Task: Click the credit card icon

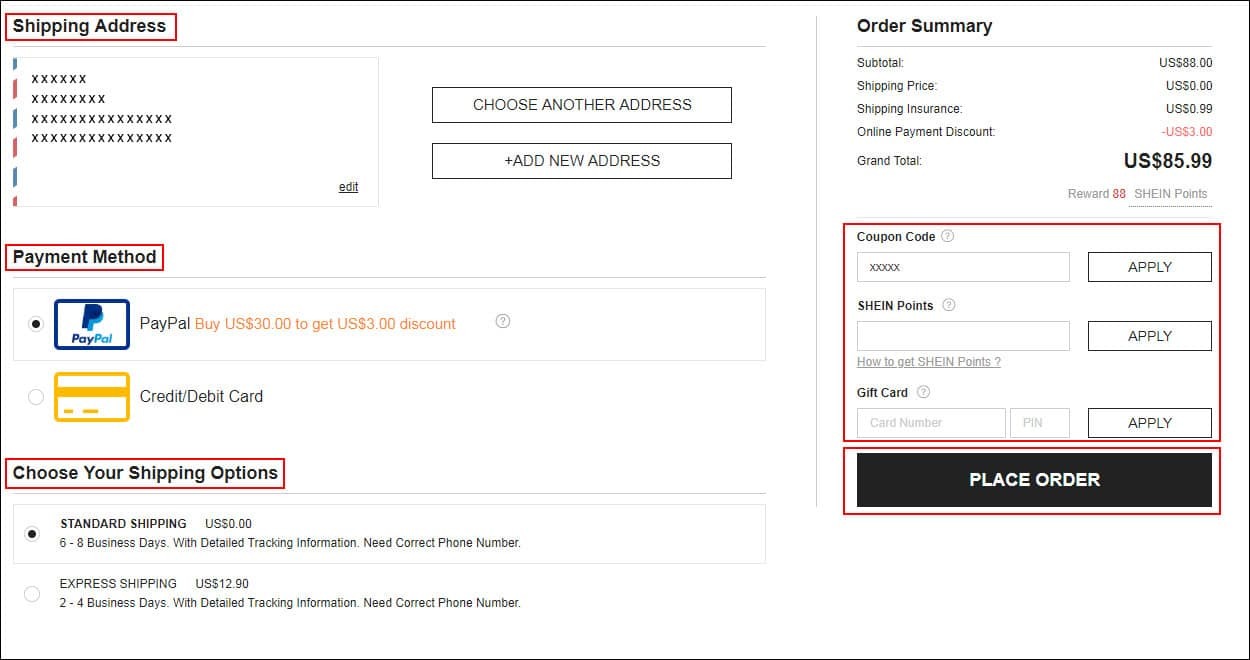Action: click(x=92, y=396)
